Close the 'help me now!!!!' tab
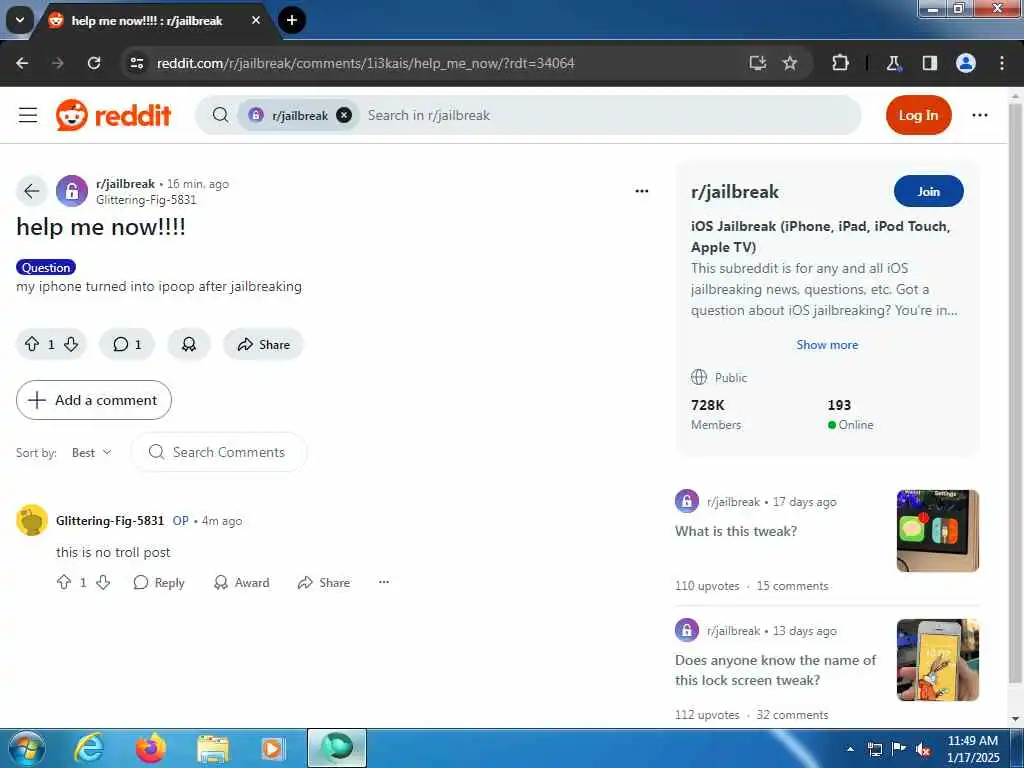The height and width of the screenshot is (768, 1024). click(x=256, y=20)
